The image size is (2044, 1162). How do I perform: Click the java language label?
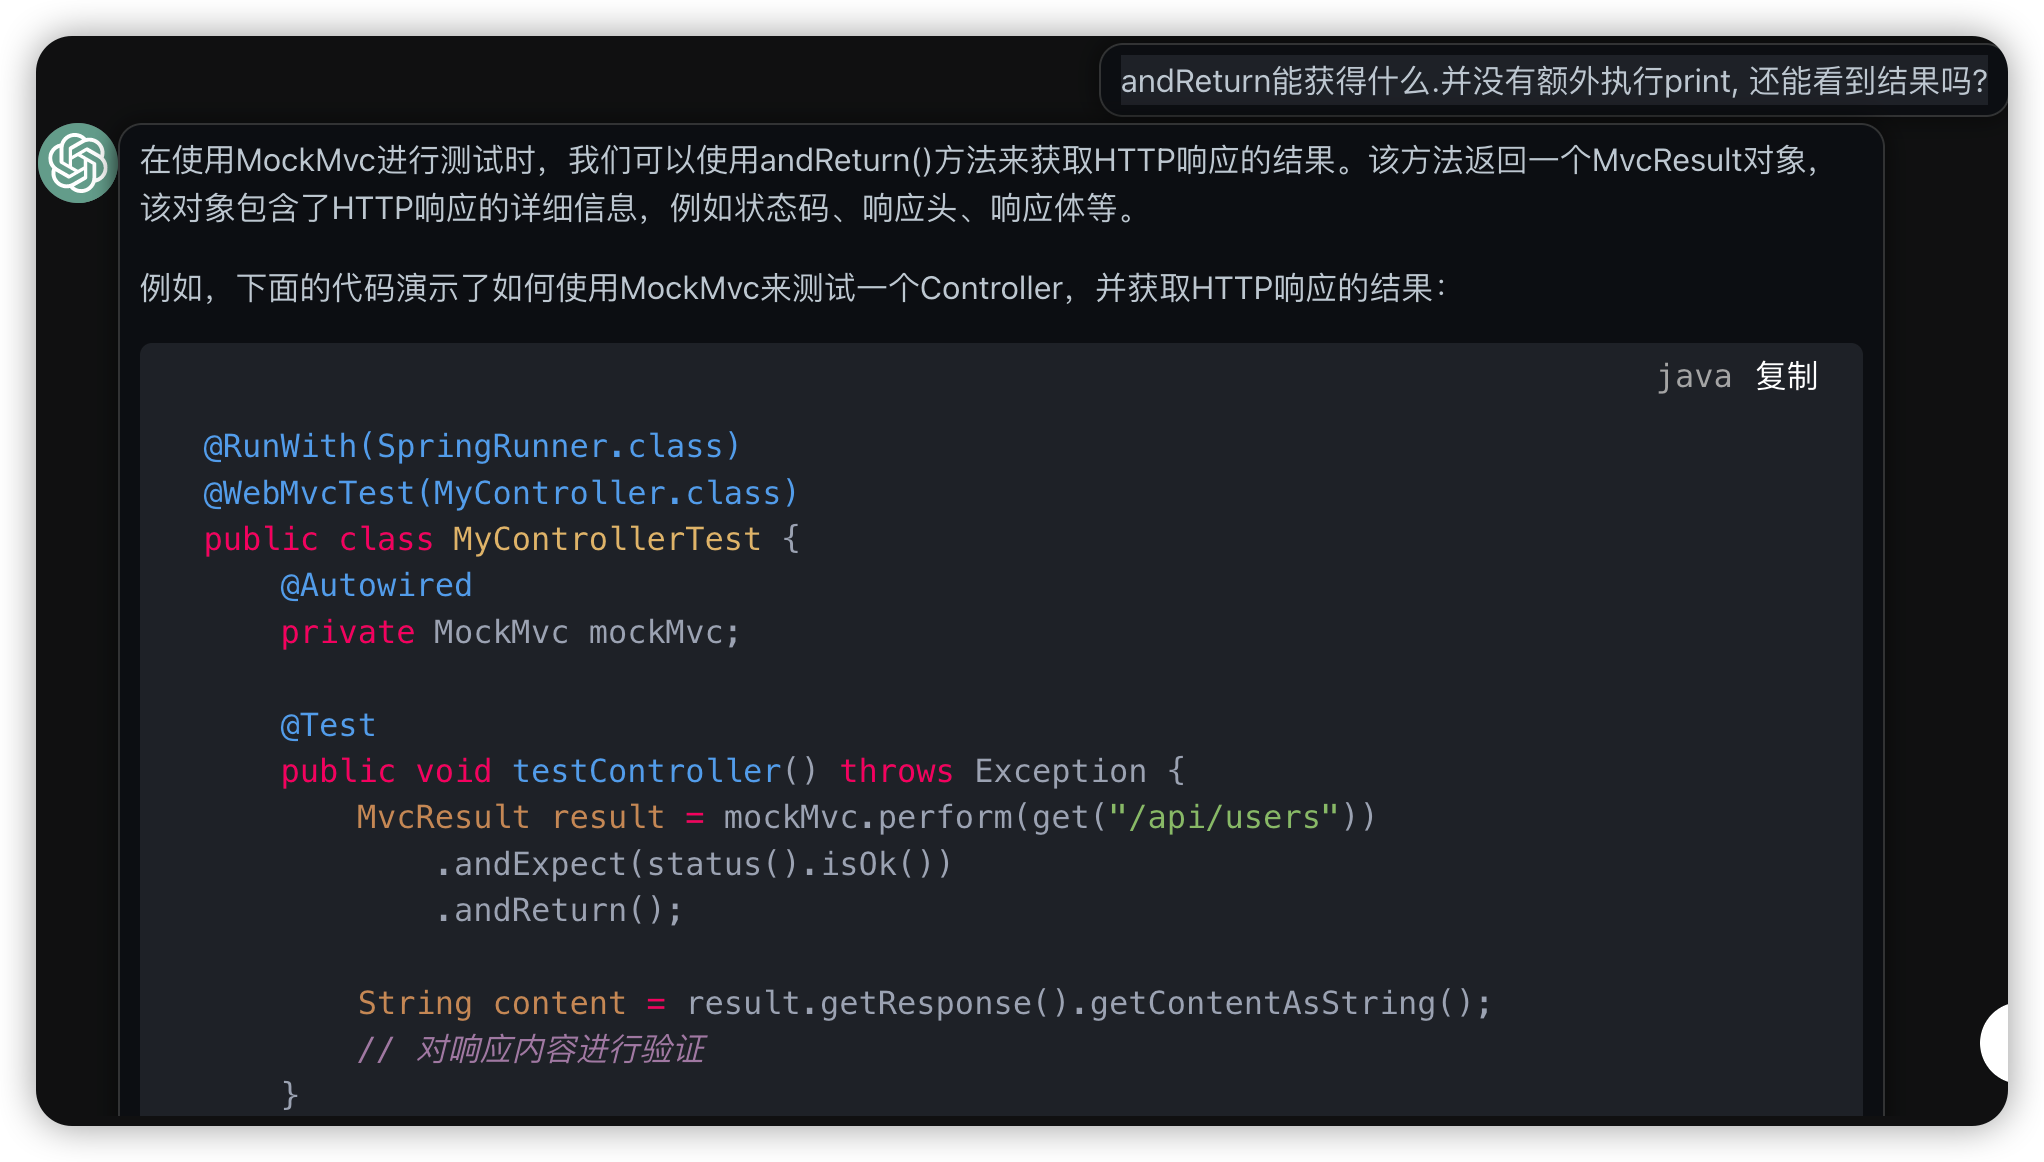click(1694, 377)
